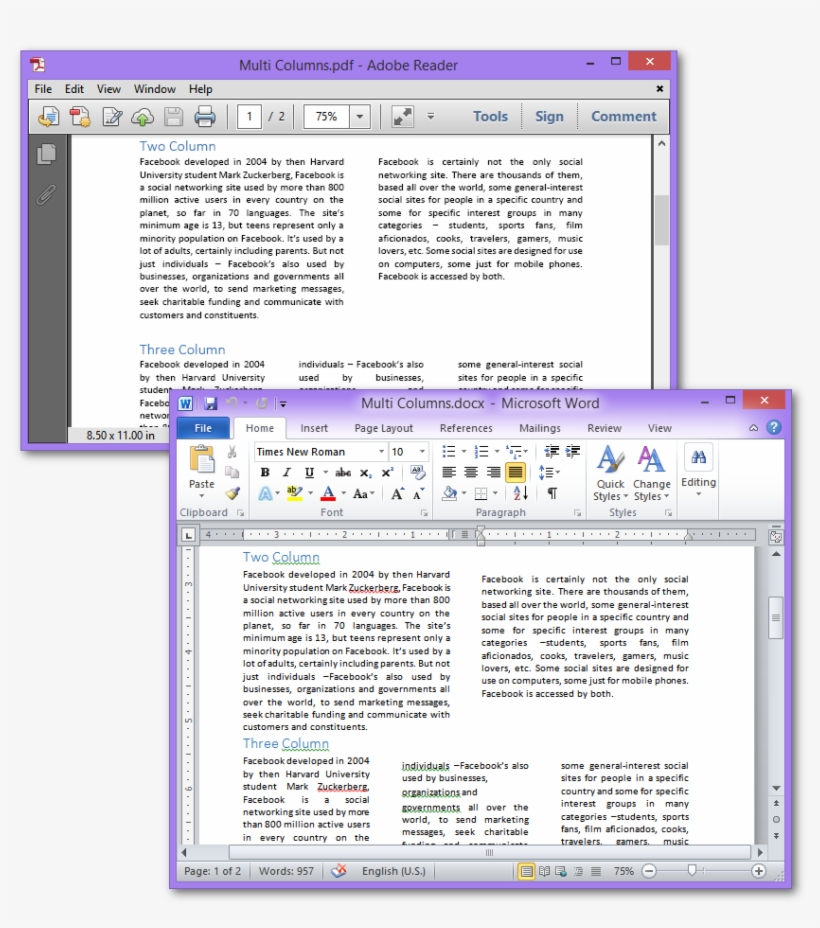Image resolution: width=820 pixels, height=928 pixels.
Task: Click the Tools button in Adobe Reader
Action: pos(489,116)
